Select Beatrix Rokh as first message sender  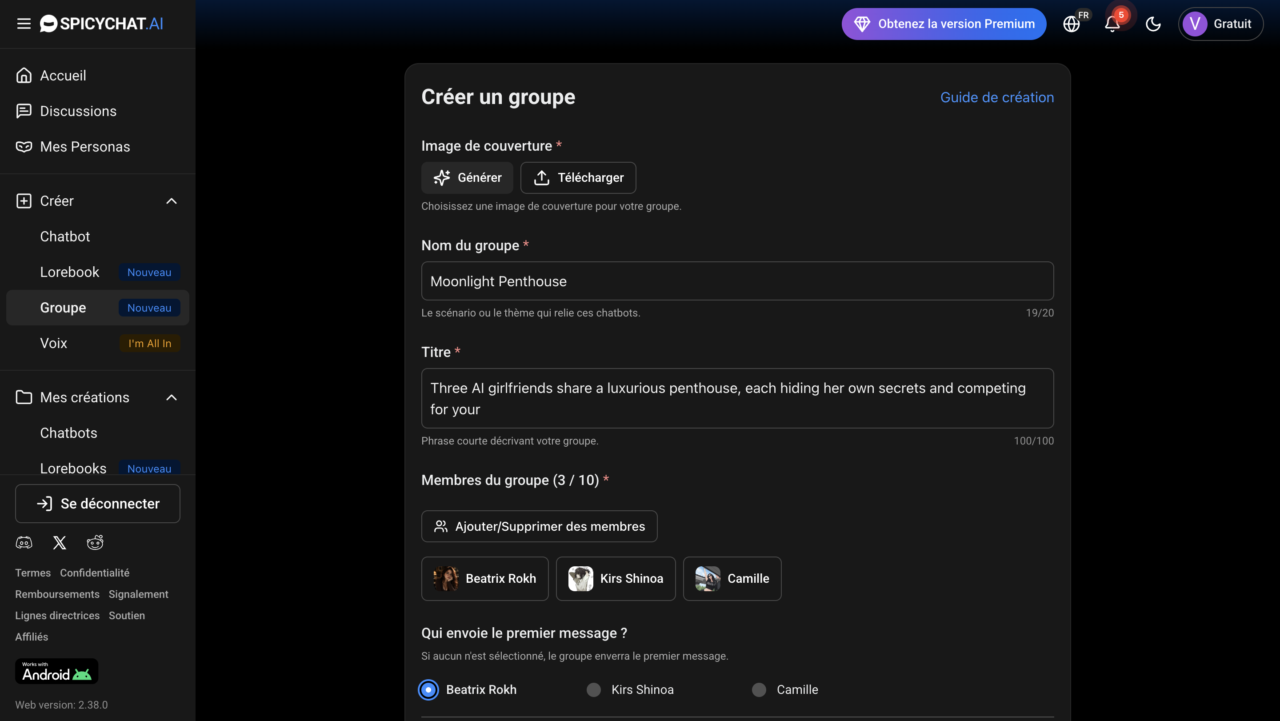429,690
